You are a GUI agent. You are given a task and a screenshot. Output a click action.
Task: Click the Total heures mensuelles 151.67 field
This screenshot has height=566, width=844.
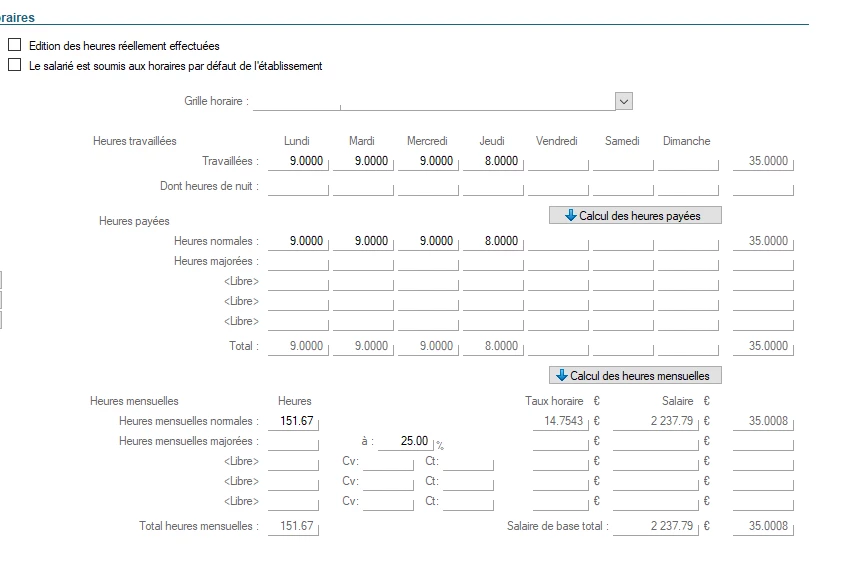(x=293, y=526)
